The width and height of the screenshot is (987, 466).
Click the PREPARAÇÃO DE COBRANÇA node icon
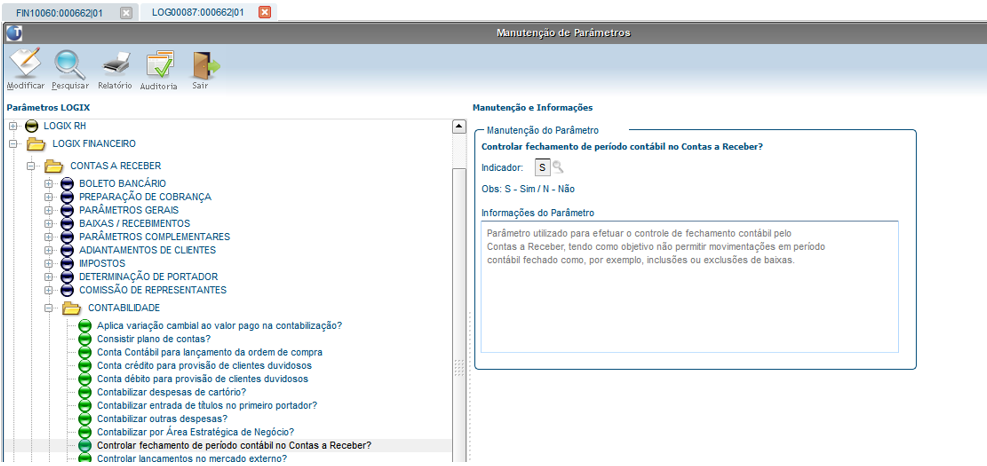[x=67, y=197]
